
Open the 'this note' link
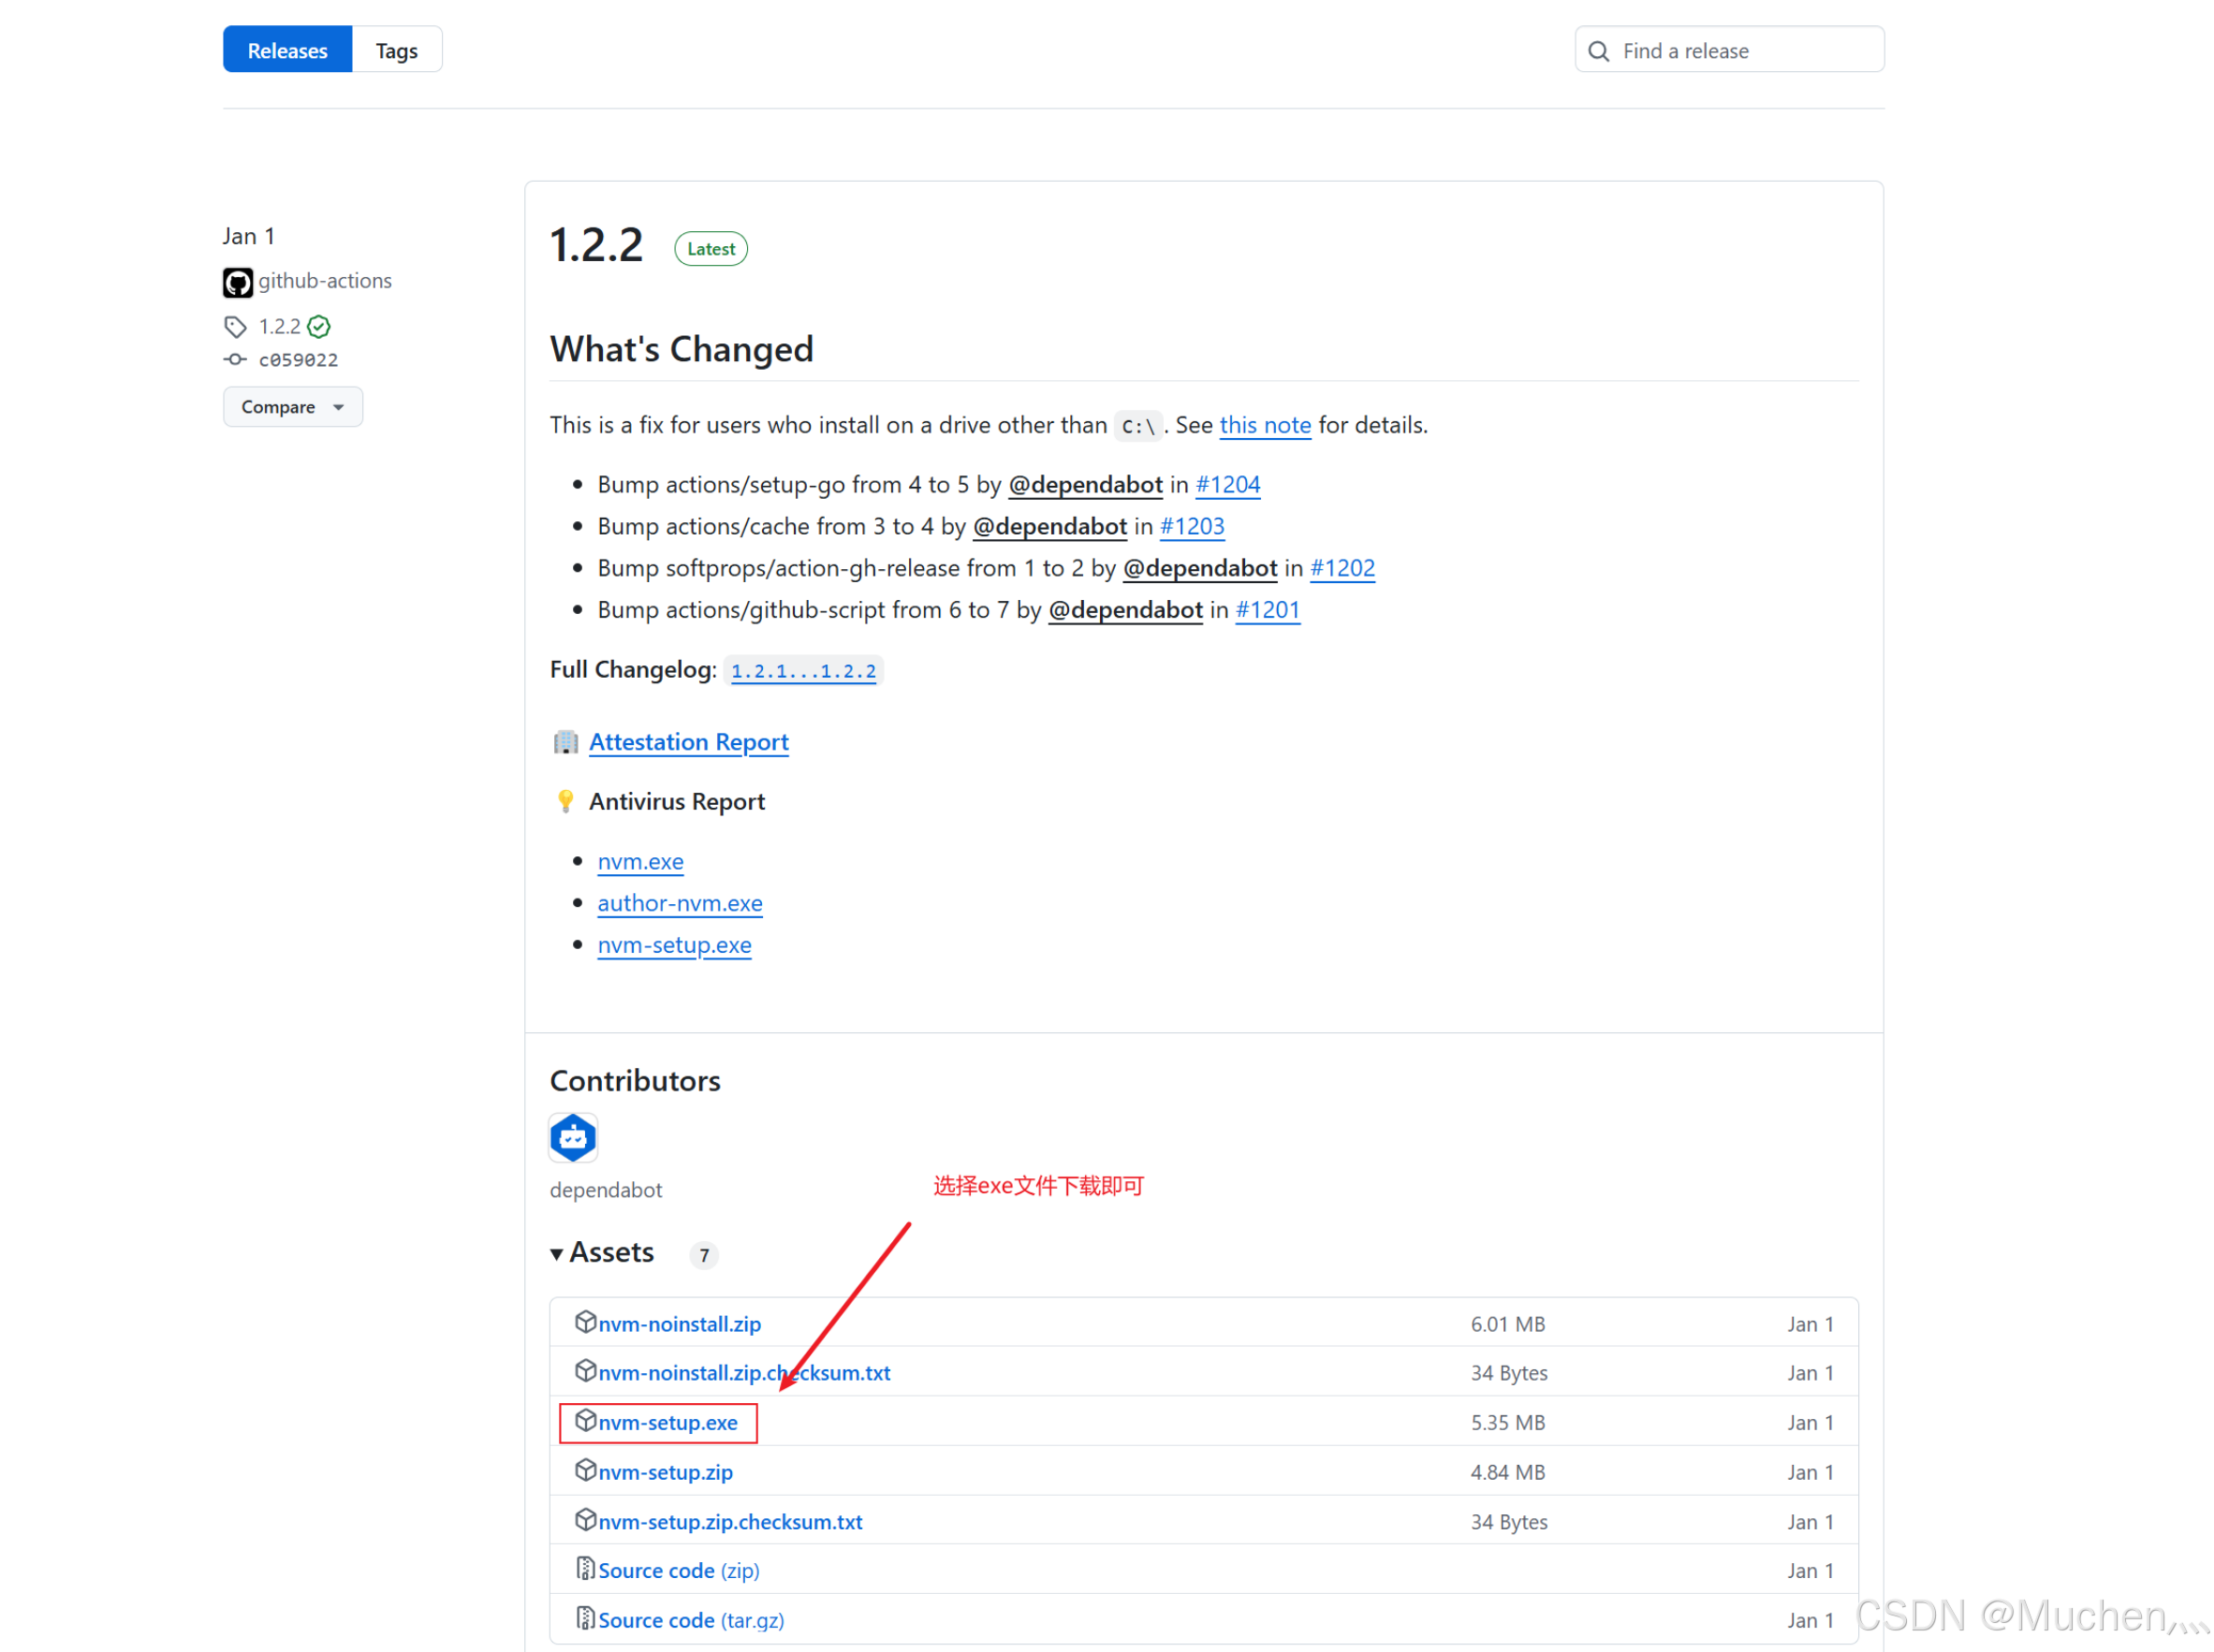point(1264,425)
